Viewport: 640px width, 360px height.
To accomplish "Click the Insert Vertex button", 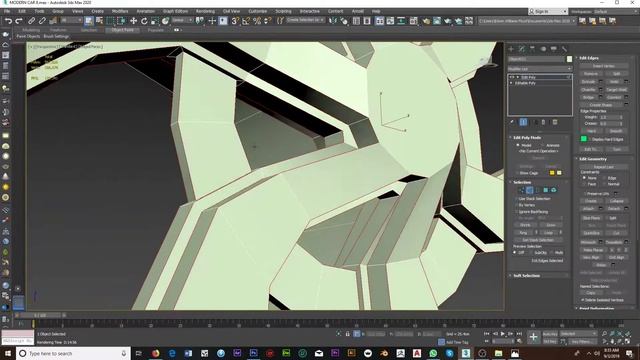I will point(604,66).
